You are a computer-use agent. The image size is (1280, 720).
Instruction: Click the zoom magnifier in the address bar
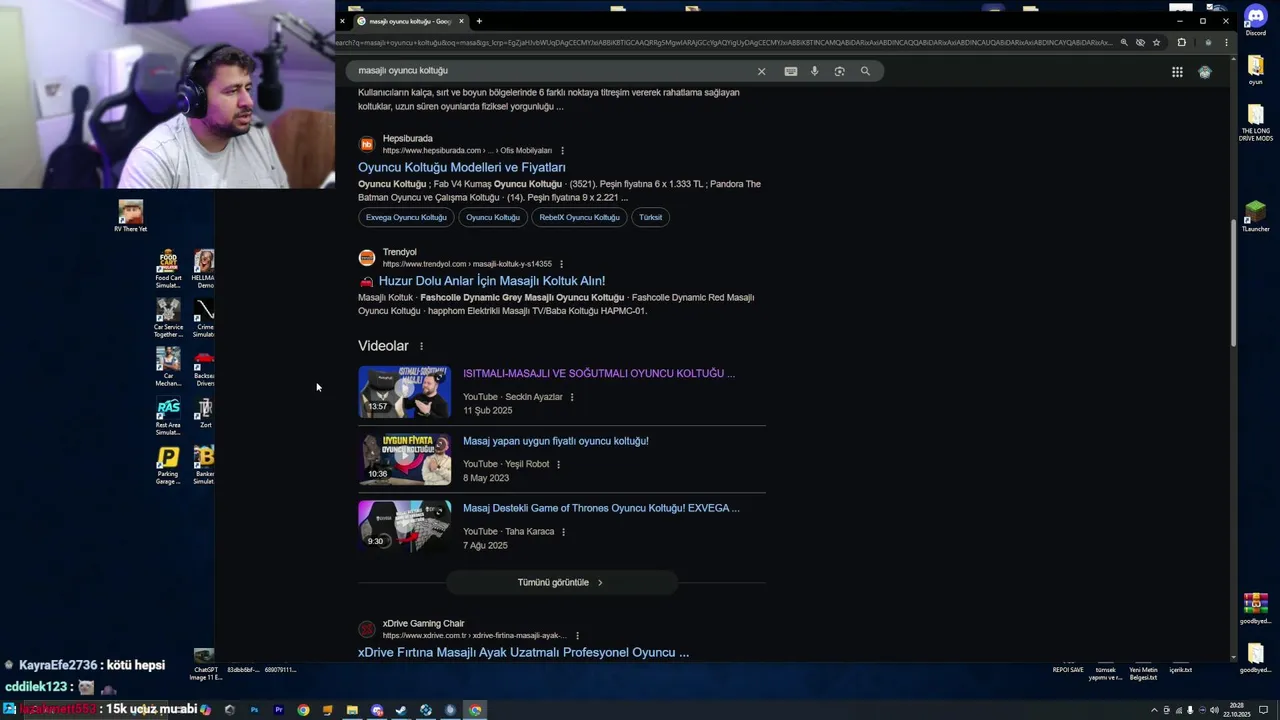[1124, 43]
